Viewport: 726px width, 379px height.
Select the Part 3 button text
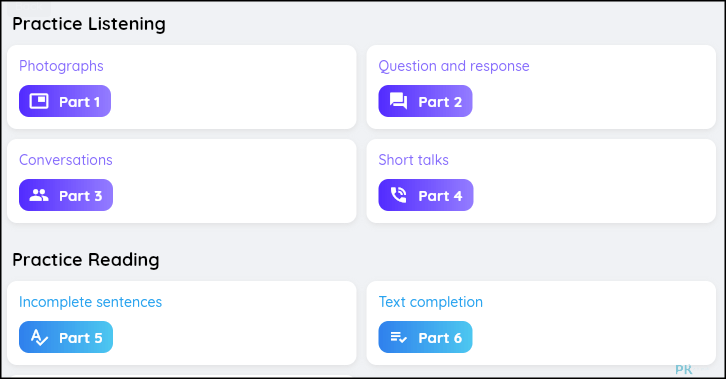click(81, 196)
